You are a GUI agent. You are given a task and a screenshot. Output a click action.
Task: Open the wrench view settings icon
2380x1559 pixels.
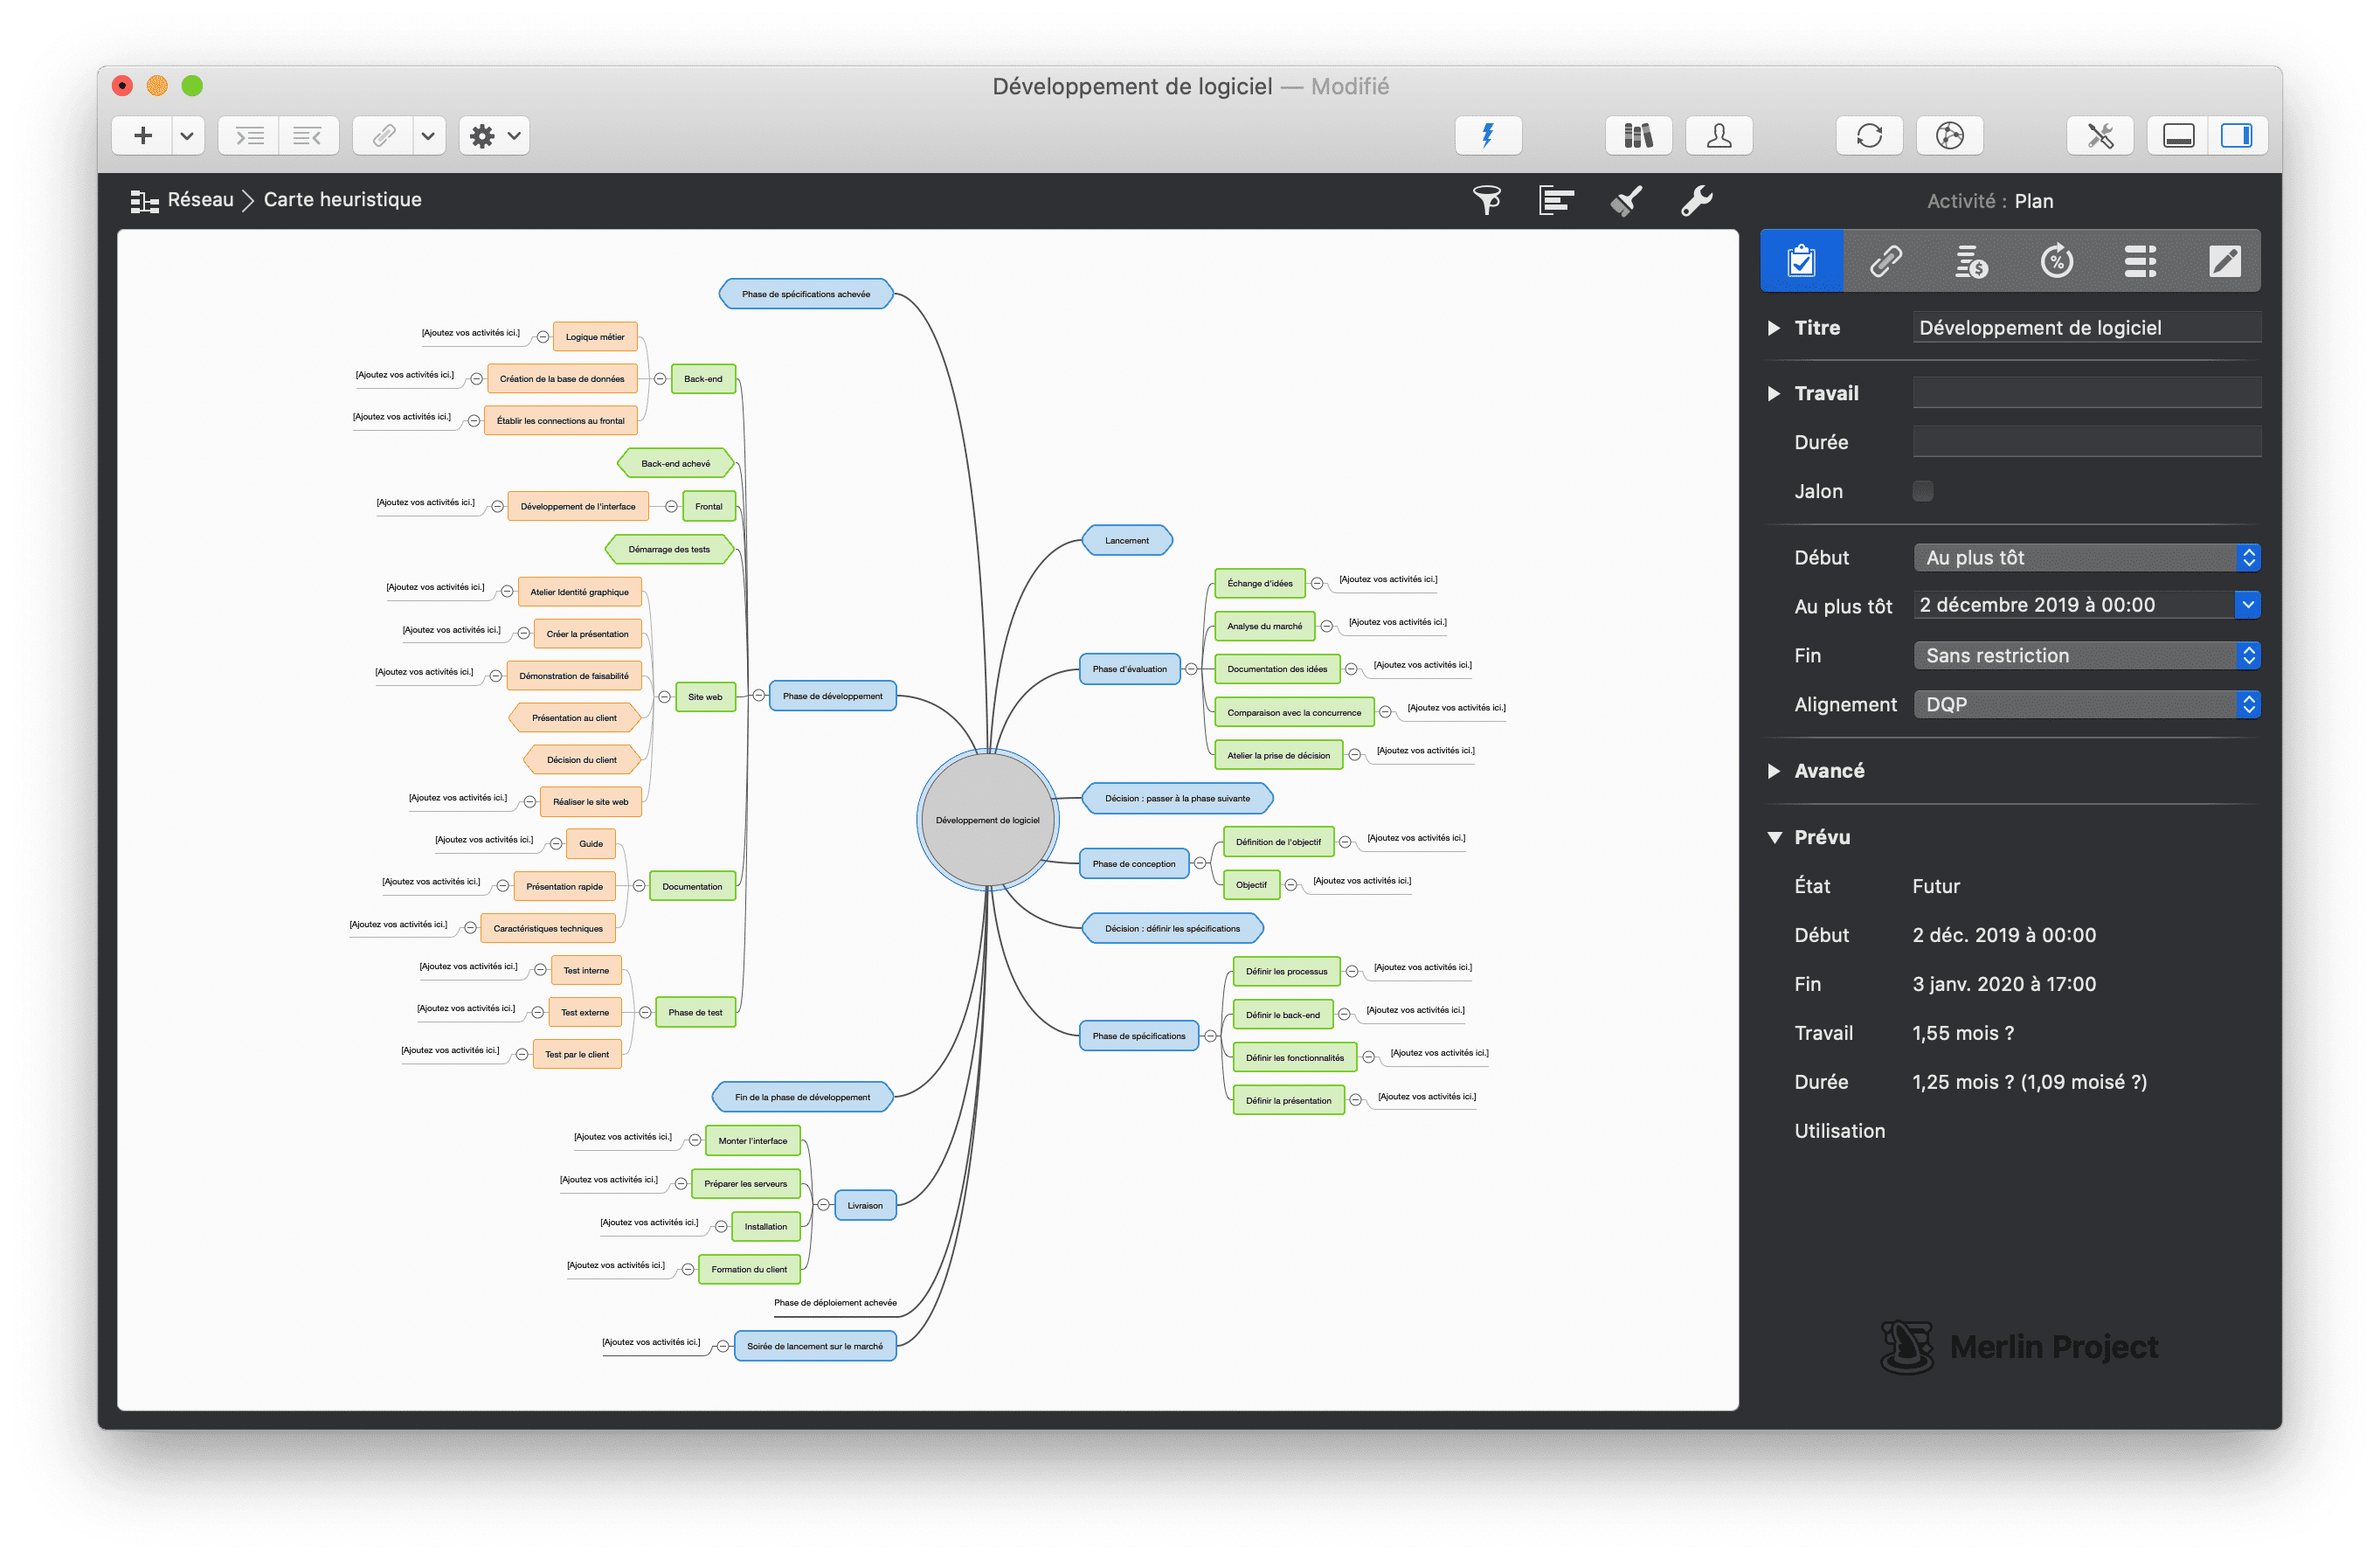point(1696,201)
